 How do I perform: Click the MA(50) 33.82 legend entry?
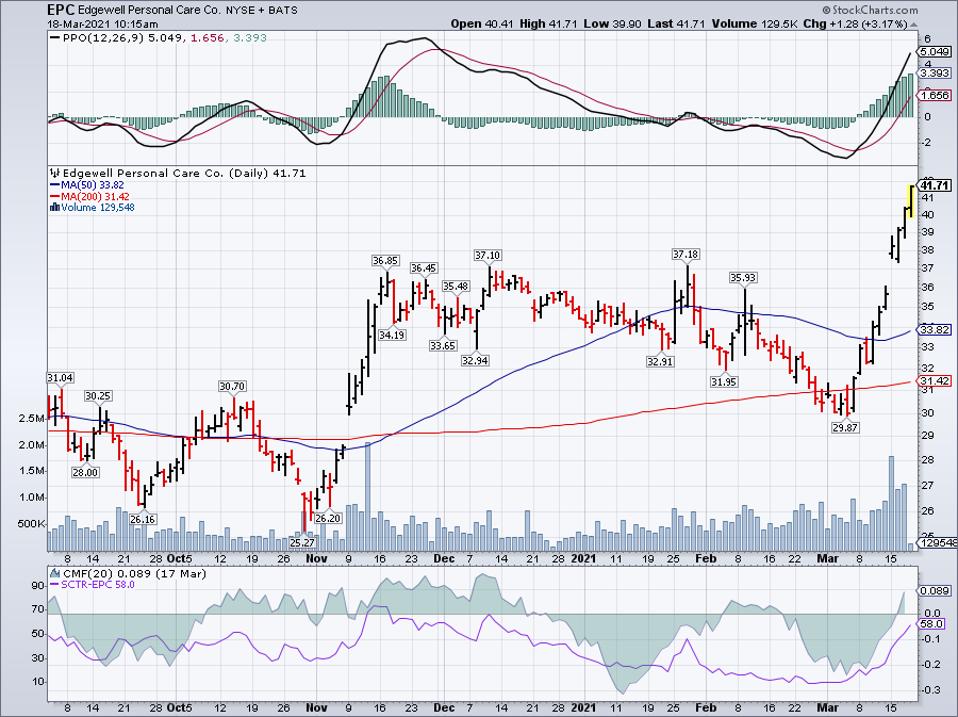point(92,185)
